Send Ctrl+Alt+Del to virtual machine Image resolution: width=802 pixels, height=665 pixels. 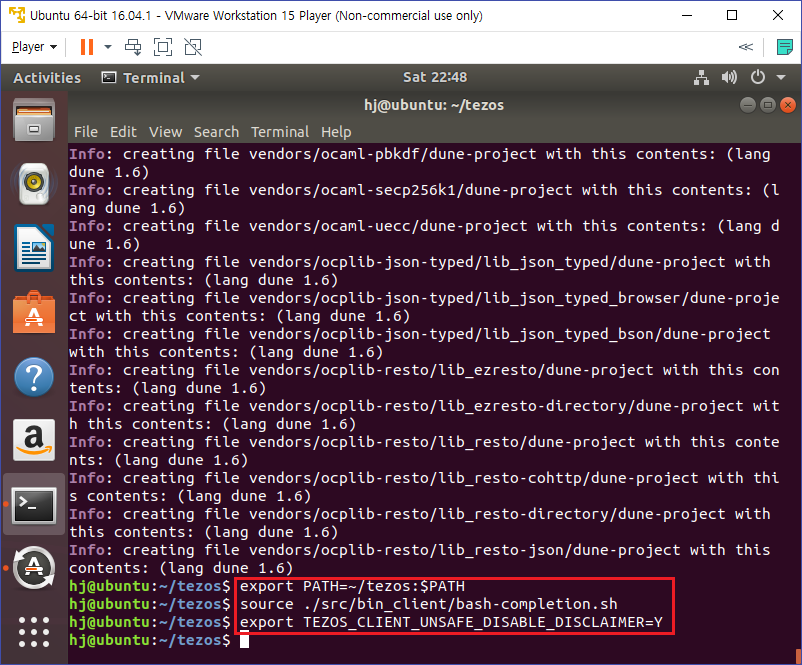133,47
